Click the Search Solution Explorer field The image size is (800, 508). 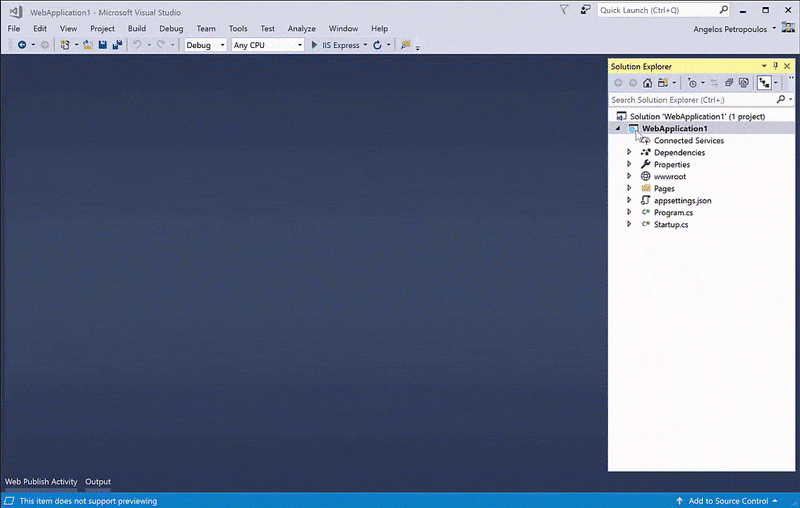(x=690, y=100)
